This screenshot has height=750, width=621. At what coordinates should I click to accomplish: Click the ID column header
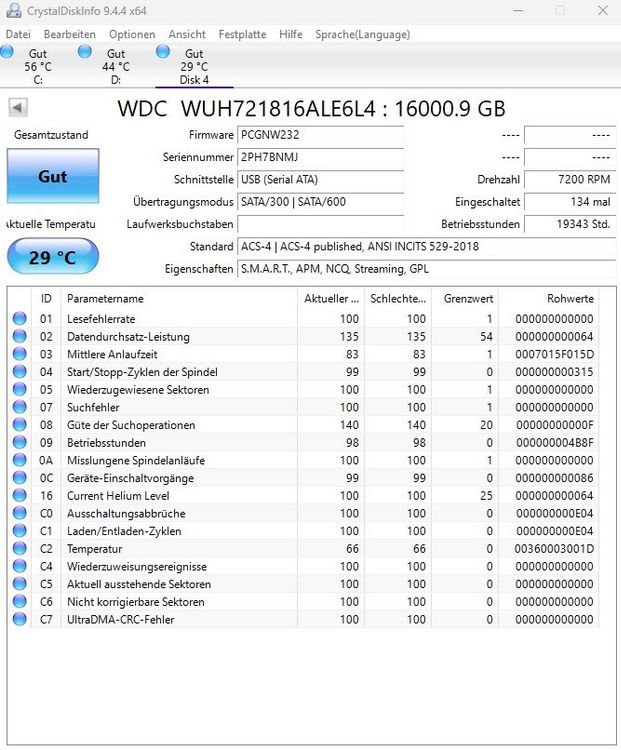pyautogui.click(x=46, y=298)
